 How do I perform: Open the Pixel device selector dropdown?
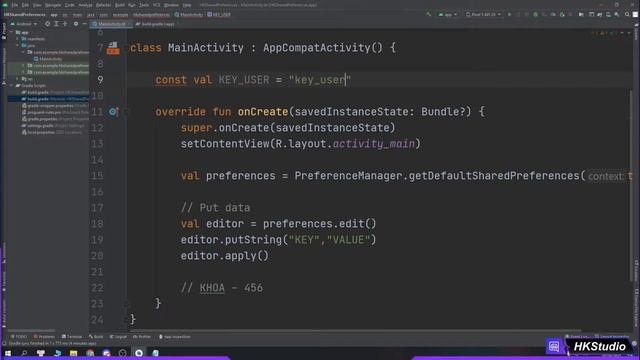483,15
